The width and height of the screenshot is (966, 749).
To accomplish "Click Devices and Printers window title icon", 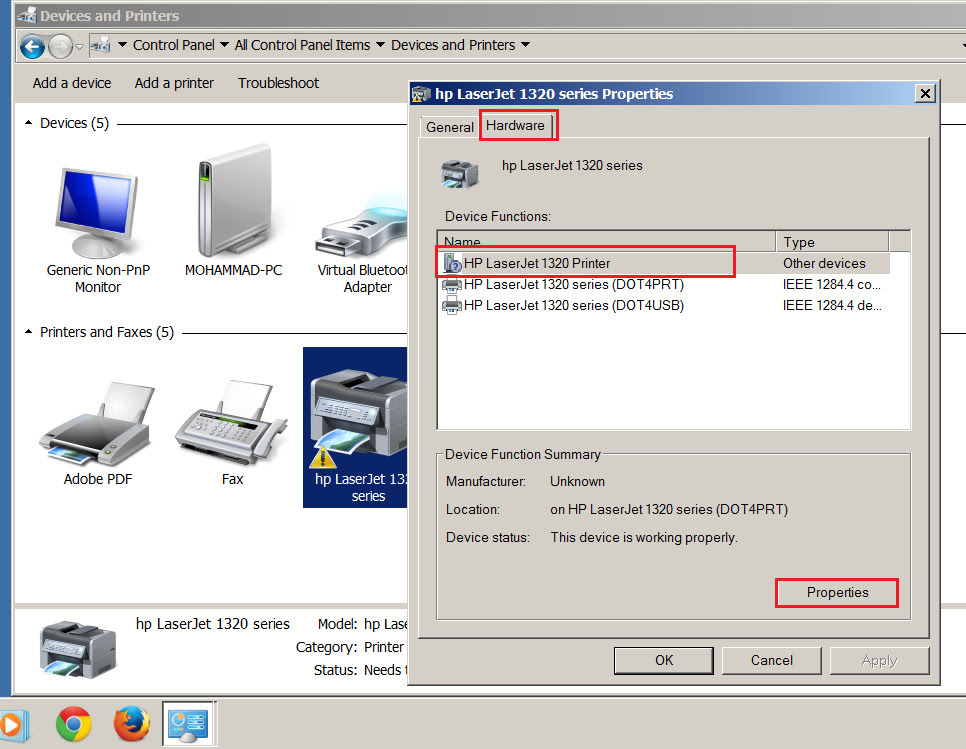I will [26, 15].
